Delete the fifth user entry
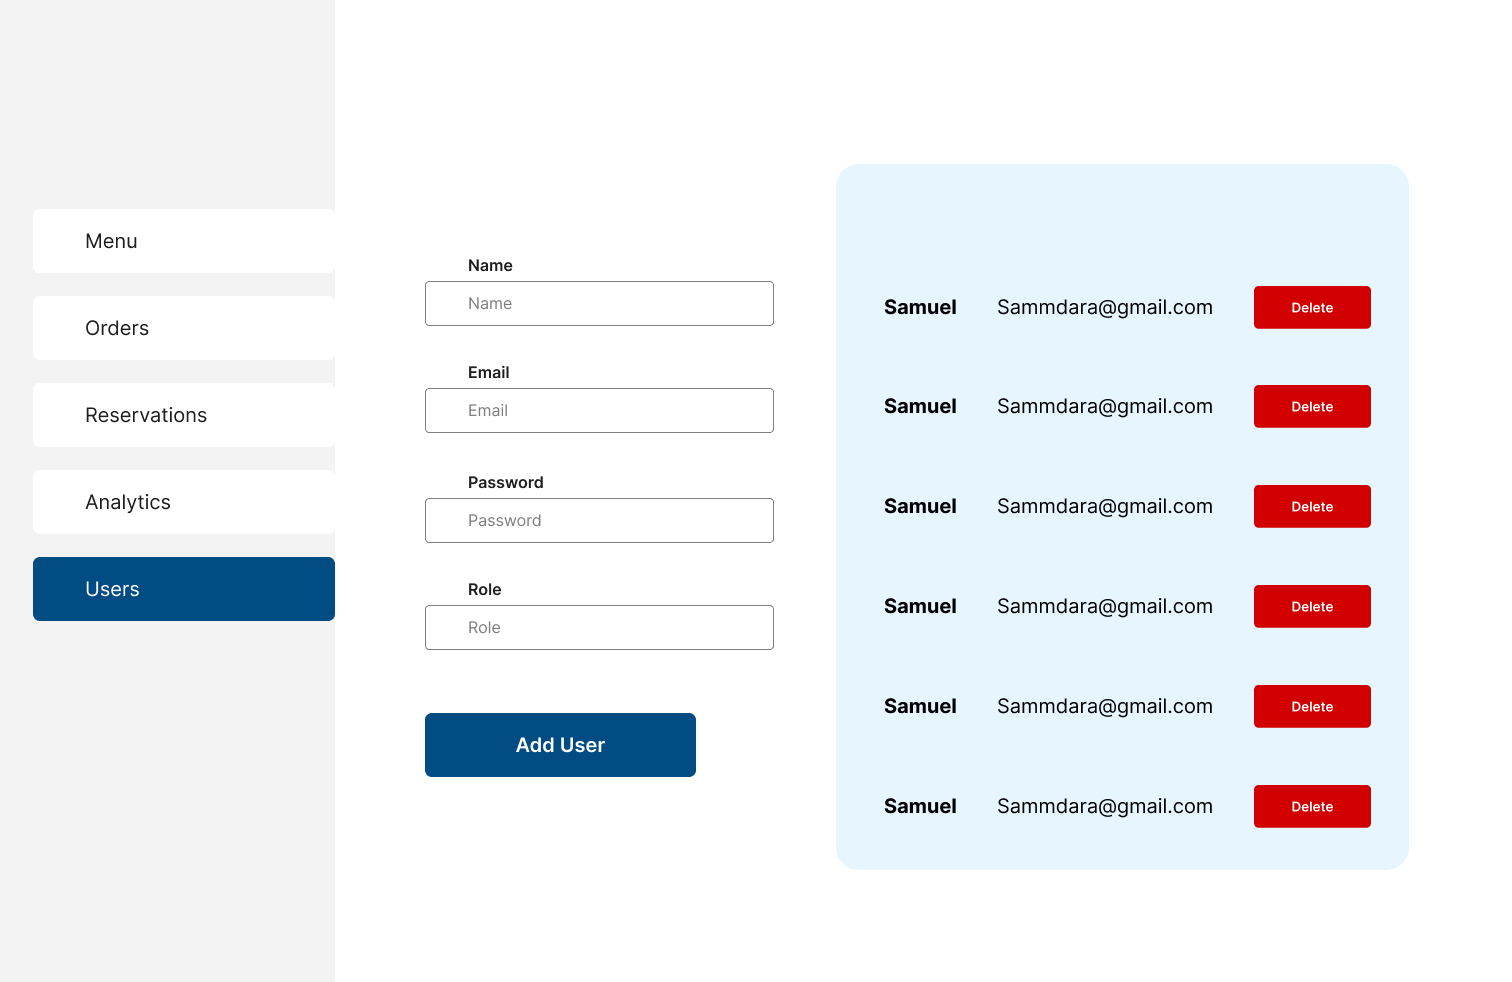Image resolution: width=1512 pixels, height=982 pixels. click(x=1311, y=706)
